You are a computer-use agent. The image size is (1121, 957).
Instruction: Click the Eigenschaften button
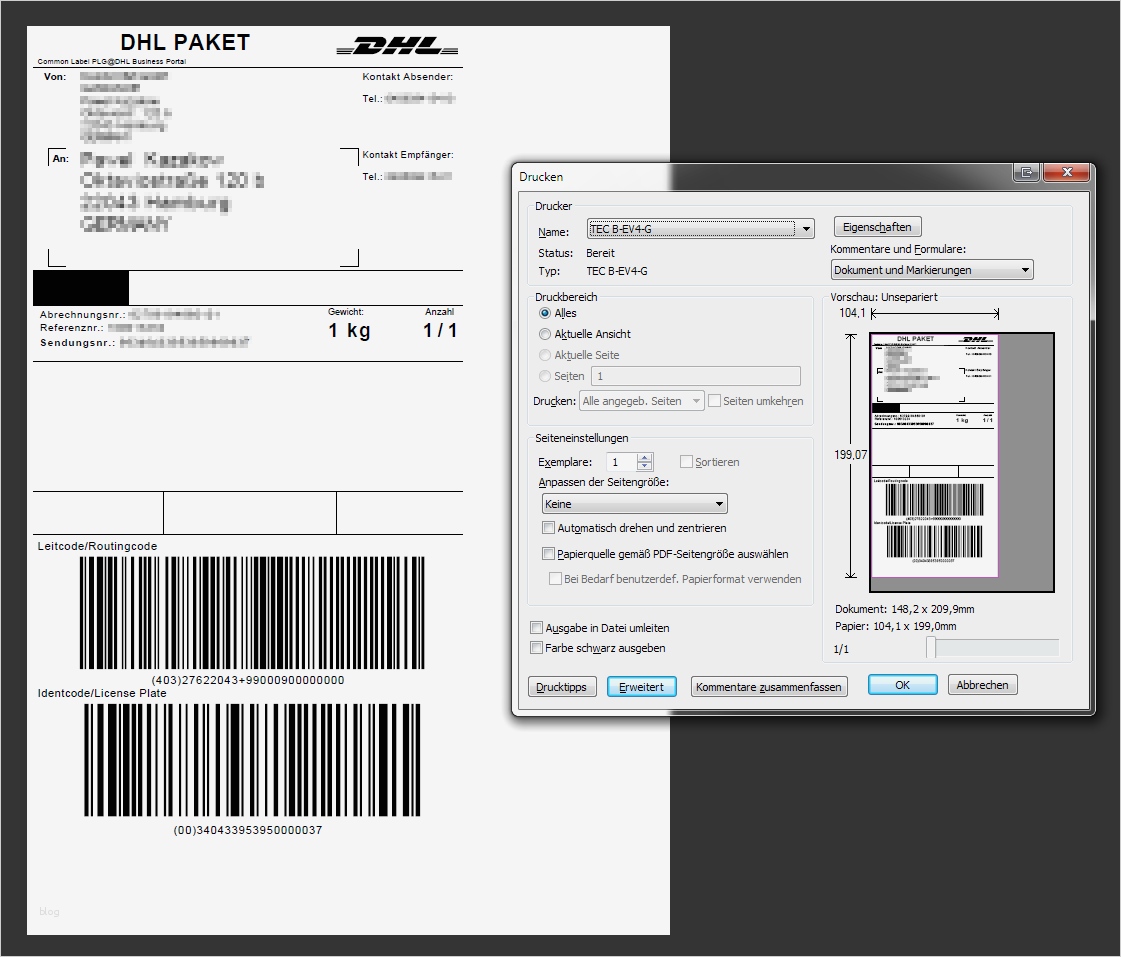pos(877,227)
